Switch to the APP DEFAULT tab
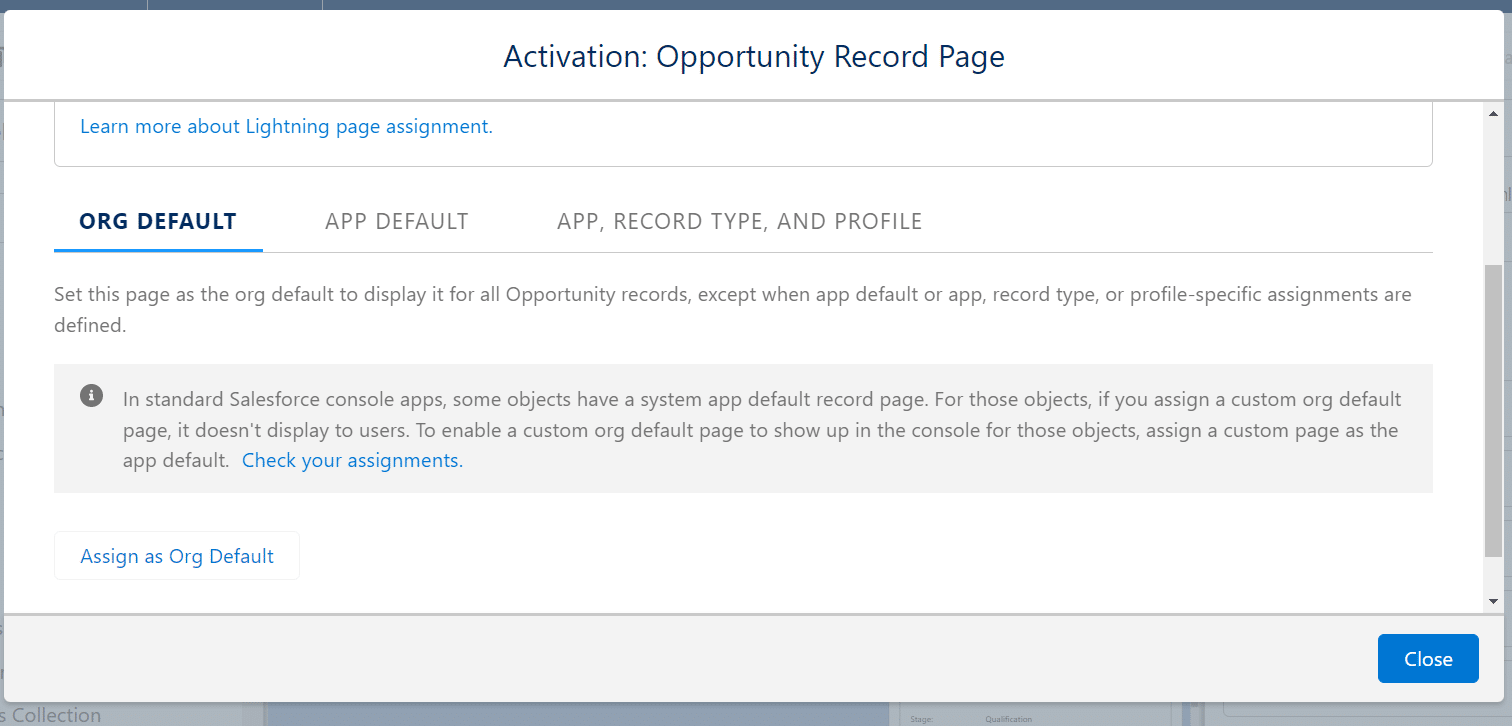This screenshot has height=726, width=1512. 397,221
